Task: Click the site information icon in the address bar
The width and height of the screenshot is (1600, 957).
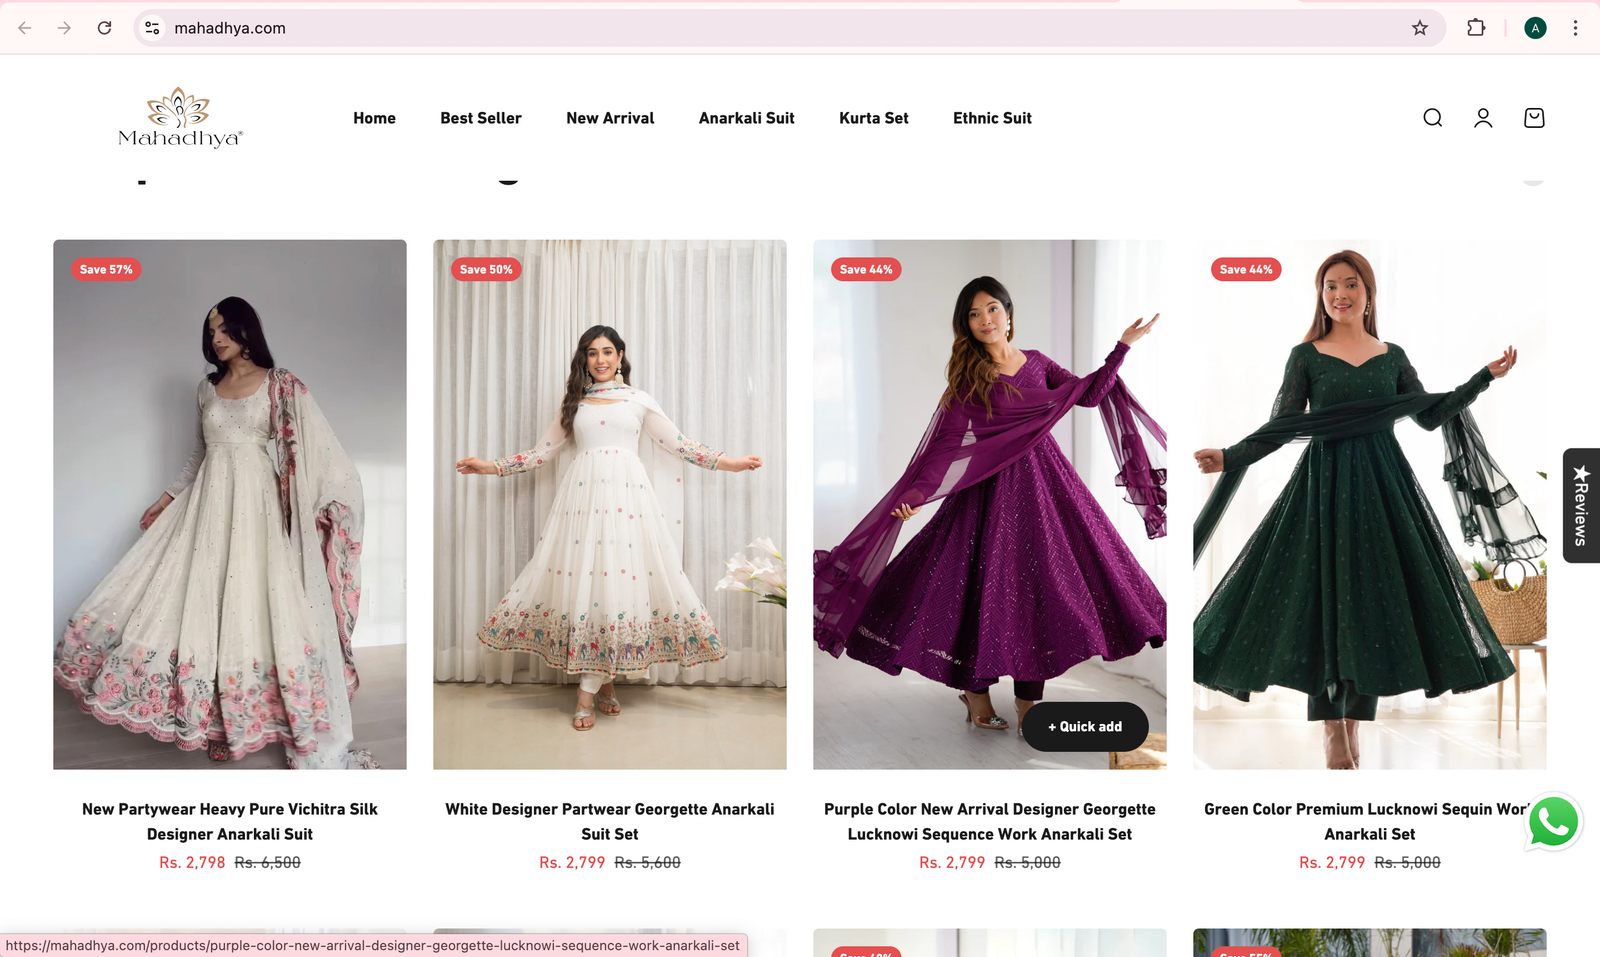Action: coord(152,28)
